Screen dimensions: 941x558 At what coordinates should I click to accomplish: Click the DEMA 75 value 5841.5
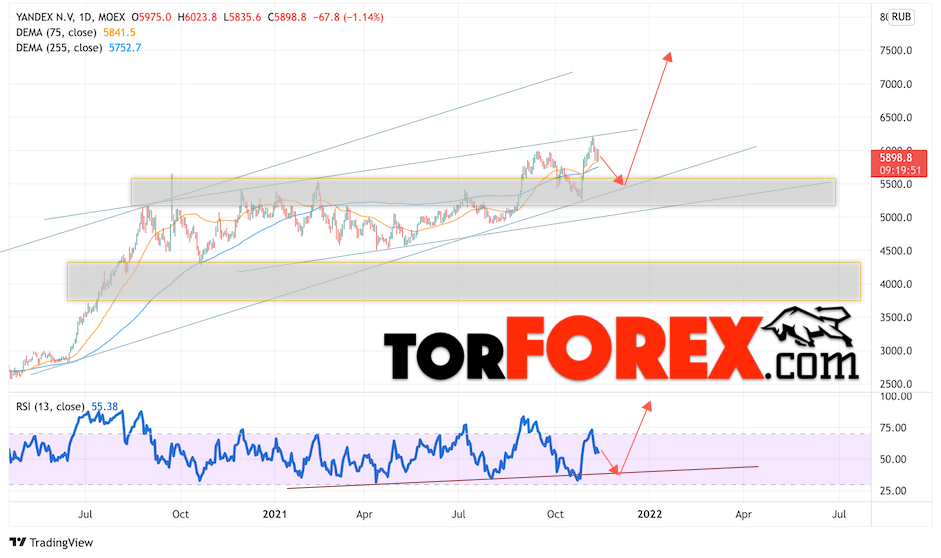(x=119, y=32)
